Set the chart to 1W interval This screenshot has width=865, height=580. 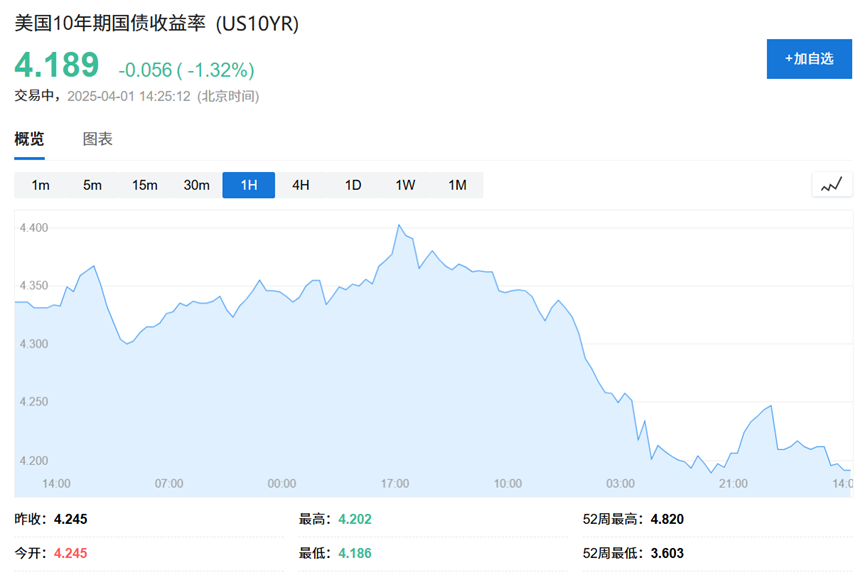click(x=405, y=185)
